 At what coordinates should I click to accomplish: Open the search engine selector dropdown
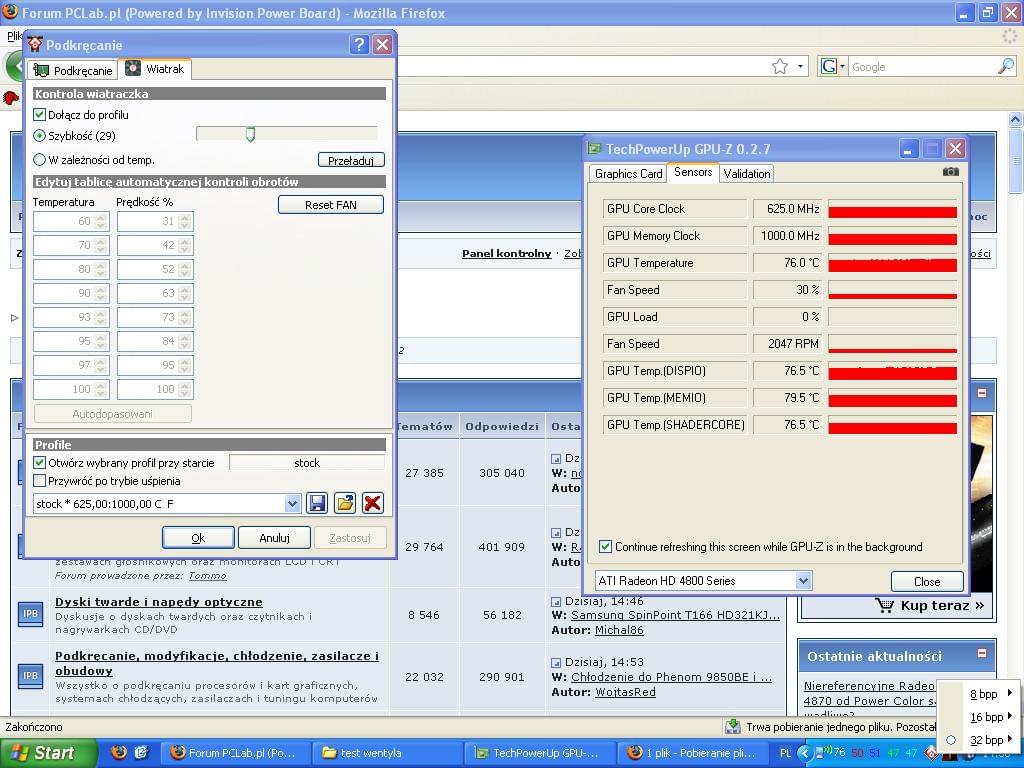(x=832, y=67)
